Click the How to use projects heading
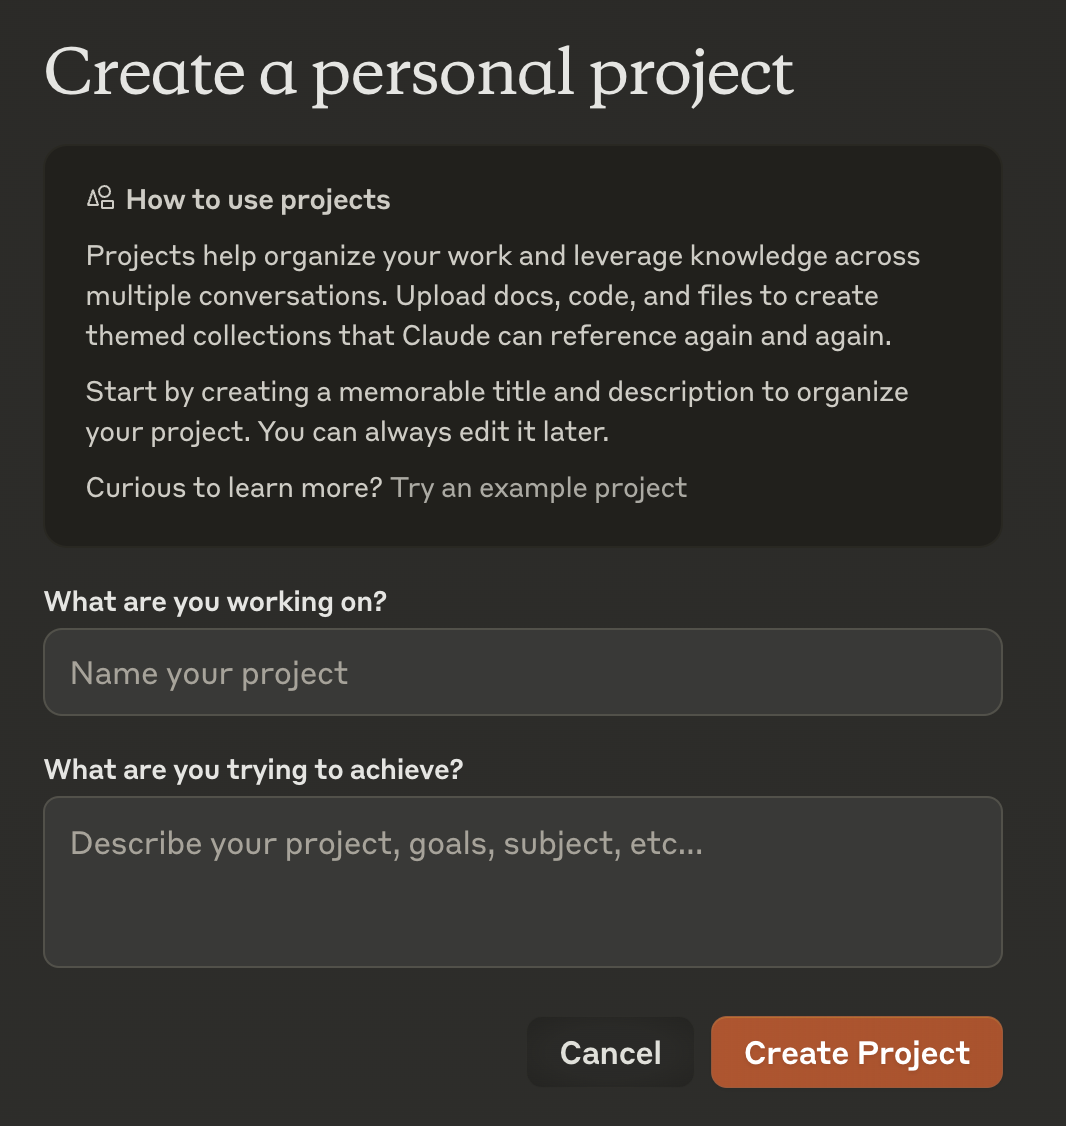Image resolution: width=1066 pixels, height=1126 pixels. point(258,200)
